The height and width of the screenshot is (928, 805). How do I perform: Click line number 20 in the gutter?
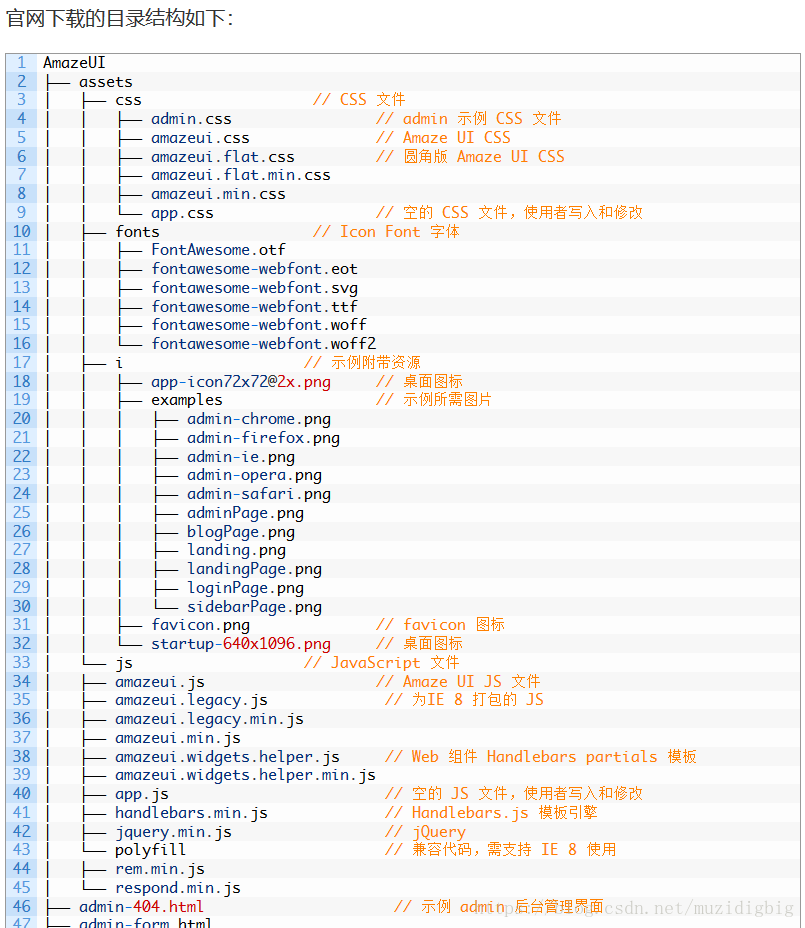tap(22, 419)
